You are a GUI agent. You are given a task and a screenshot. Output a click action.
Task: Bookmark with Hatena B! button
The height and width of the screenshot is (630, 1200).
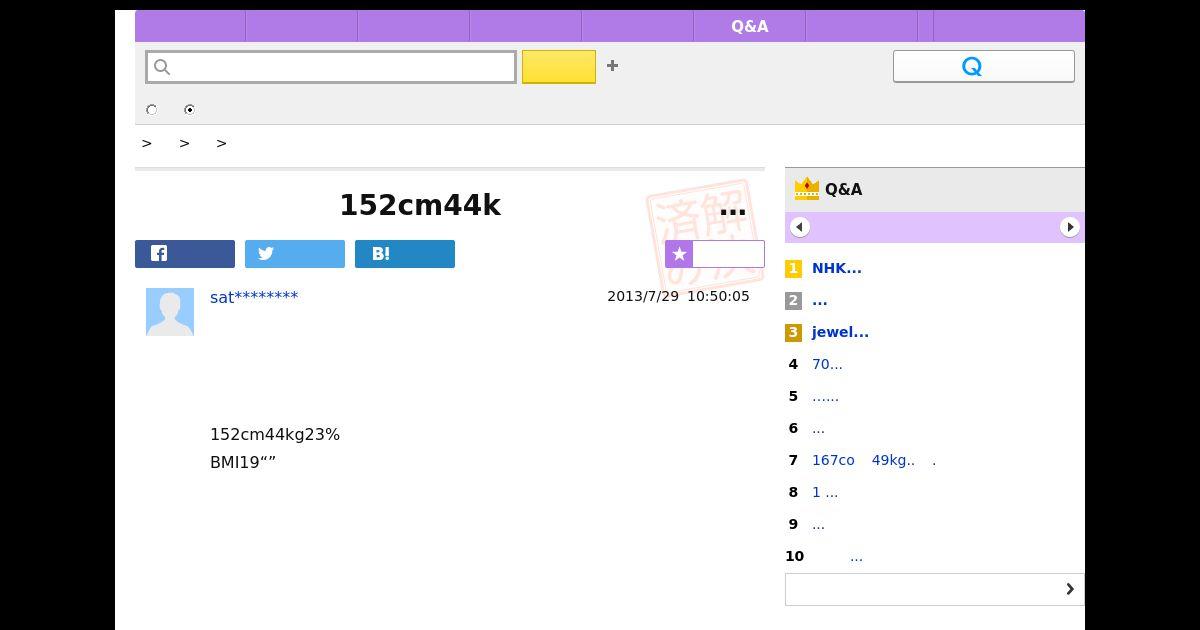(405, 254)
